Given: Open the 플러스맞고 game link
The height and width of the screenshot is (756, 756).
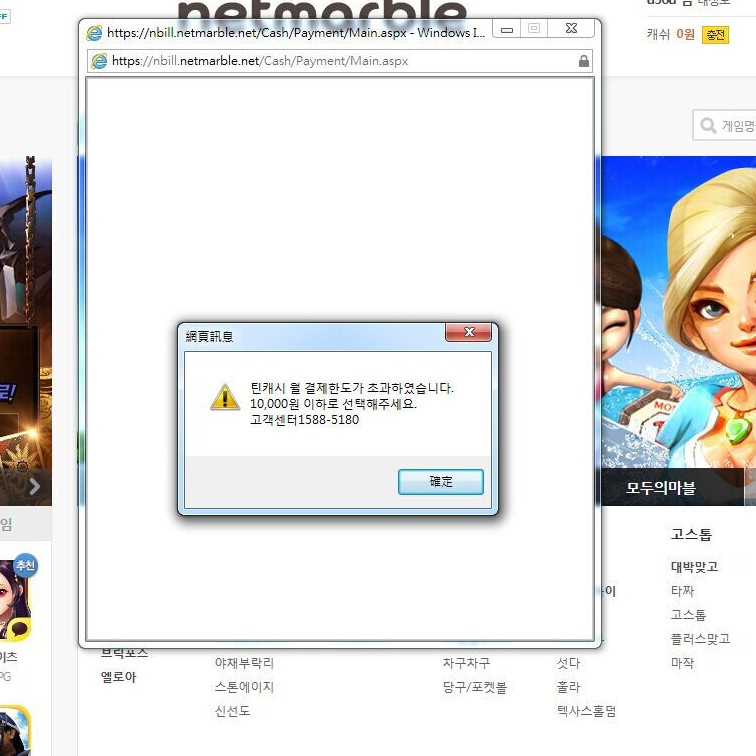Looking at the screenshot, I should [x=700, y=639].
